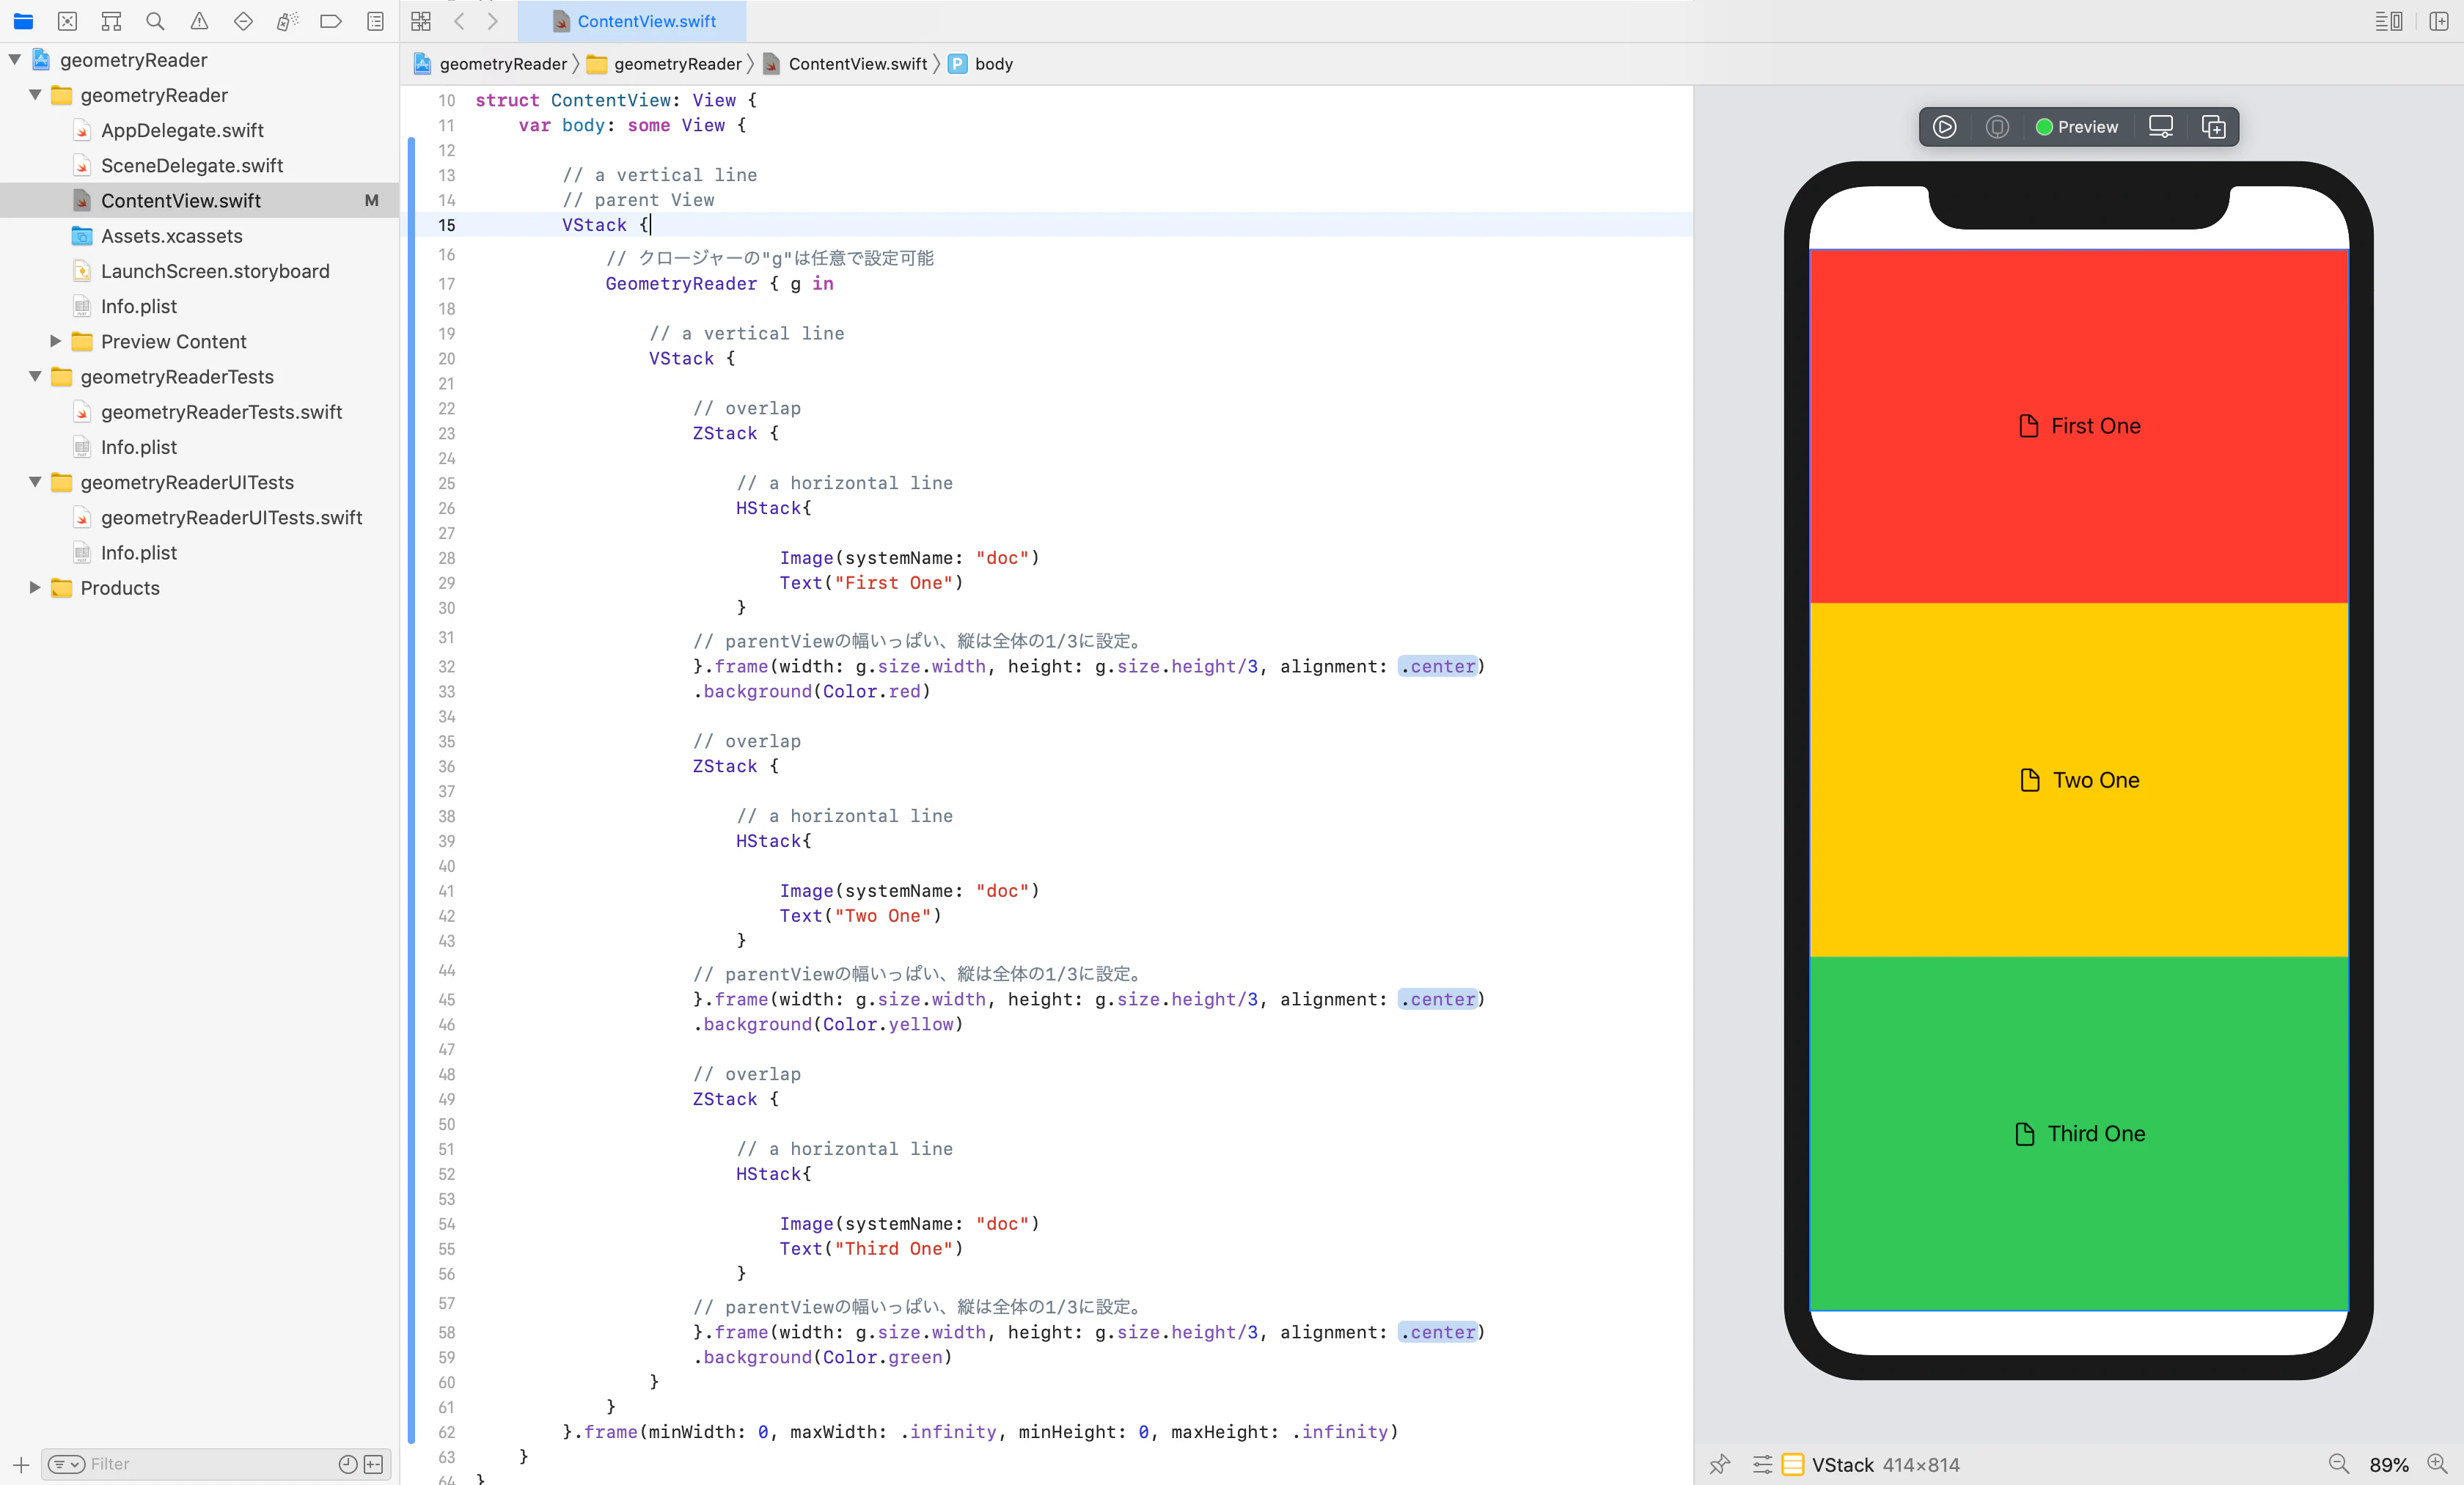
Task: Open the Test navigator diamond icon
Action: [243, 21]
